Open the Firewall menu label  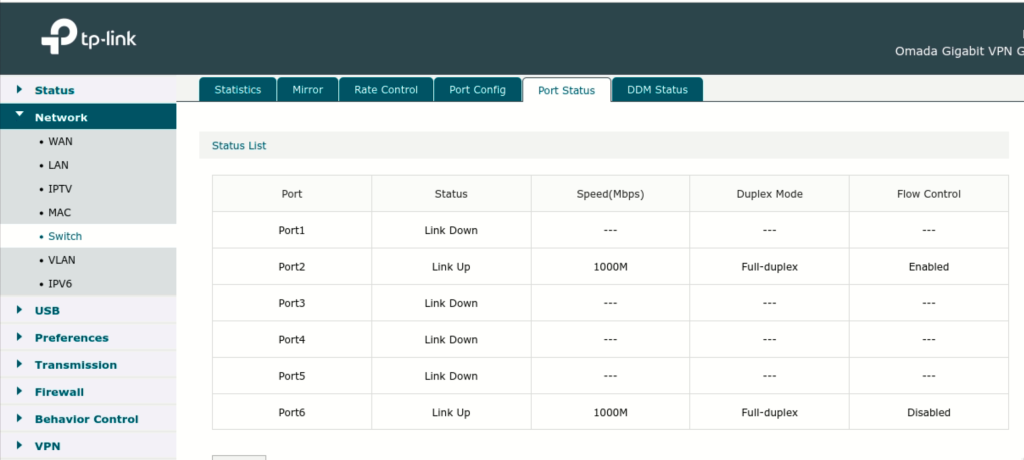tap(59, 392)
